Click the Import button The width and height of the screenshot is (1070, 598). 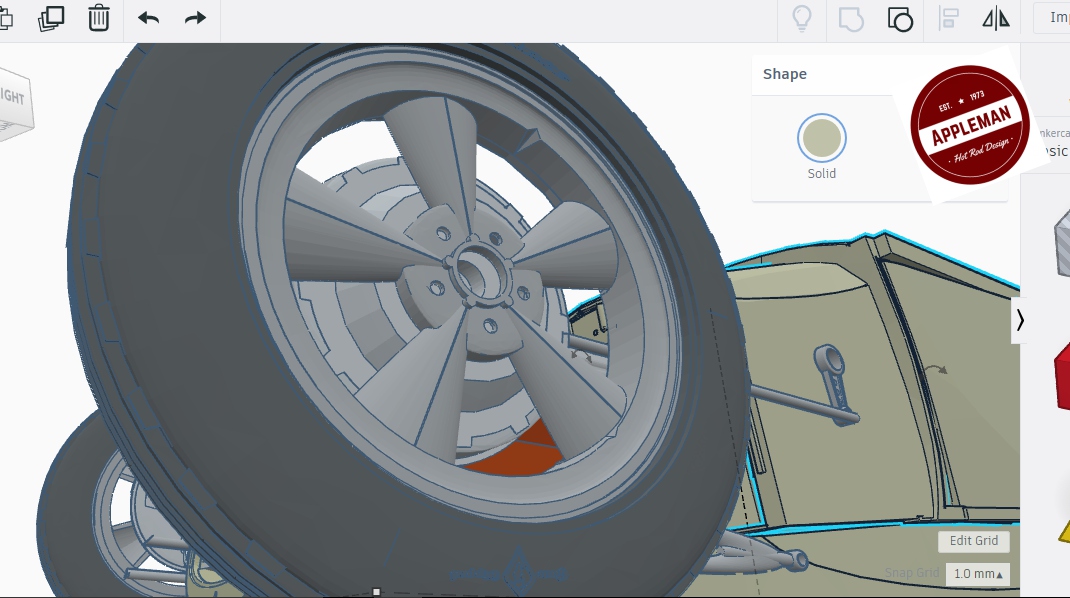point(1056,18)
